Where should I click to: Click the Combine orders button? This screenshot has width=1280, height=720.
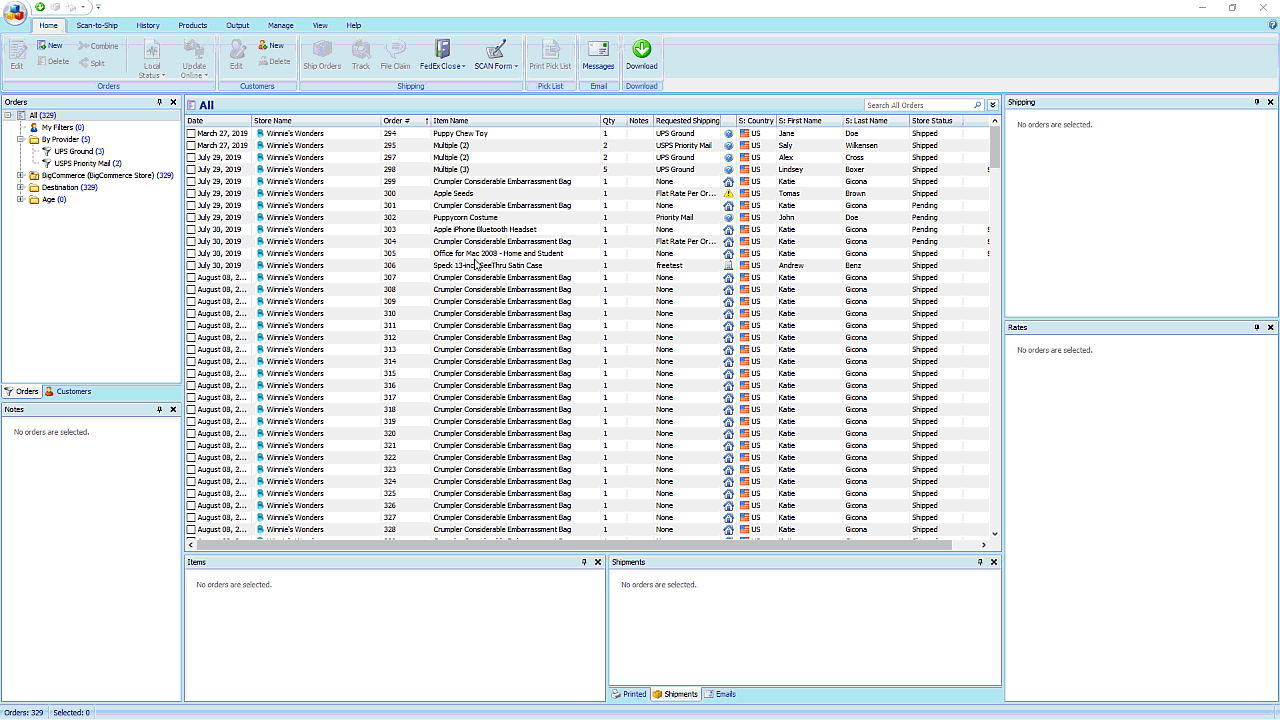(98, 46)
